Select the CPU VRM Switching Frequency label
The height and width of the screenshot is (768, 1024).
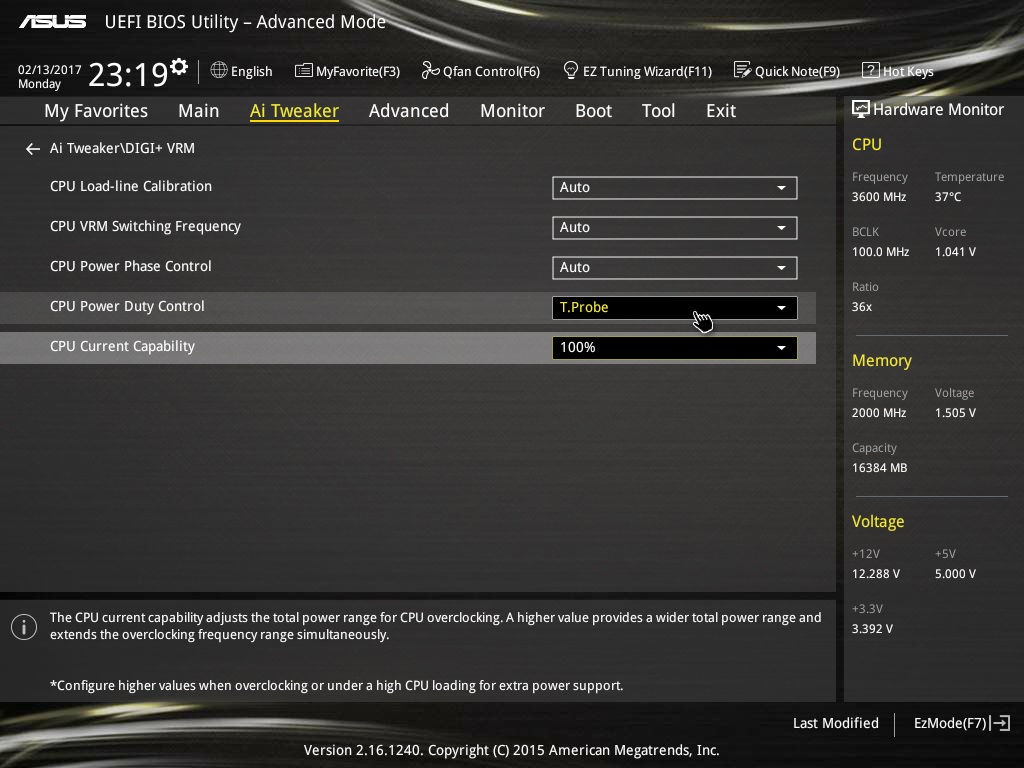coord(145,226)
